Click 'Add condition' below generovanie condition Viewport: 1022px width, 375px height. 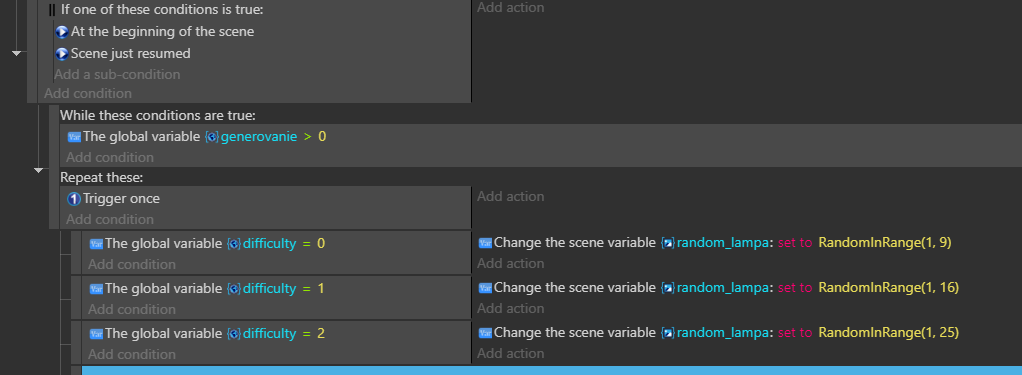pos(110,157)
